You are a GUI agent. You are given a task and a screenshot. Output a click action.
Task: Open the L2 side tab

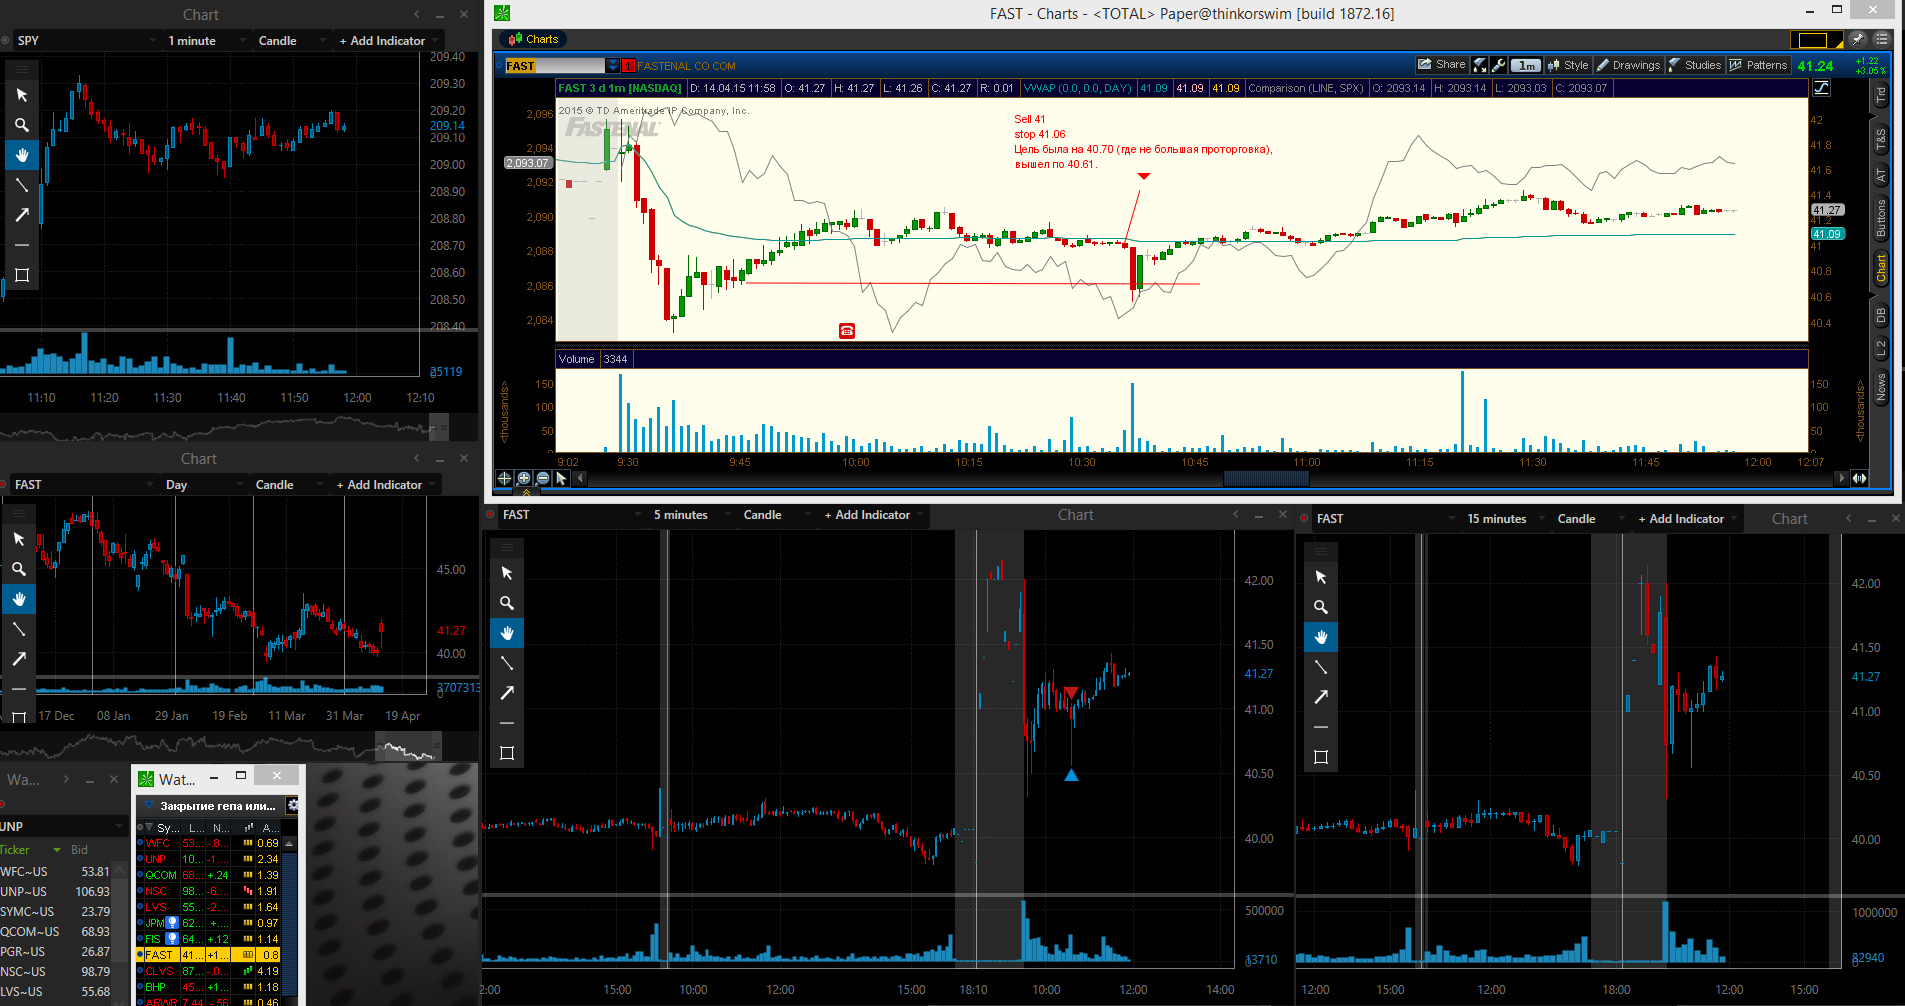[1880, 348]
